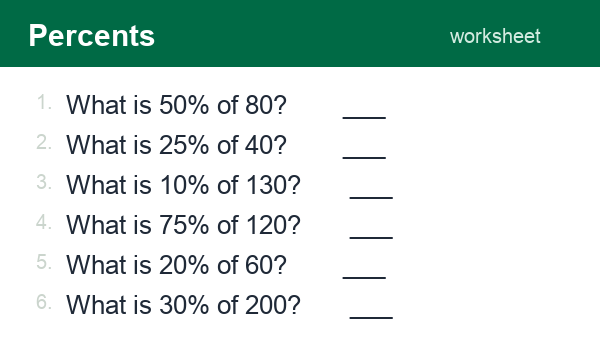
Task: Select question 2 text about 25% of 40
Action: (x=176, y=145)
